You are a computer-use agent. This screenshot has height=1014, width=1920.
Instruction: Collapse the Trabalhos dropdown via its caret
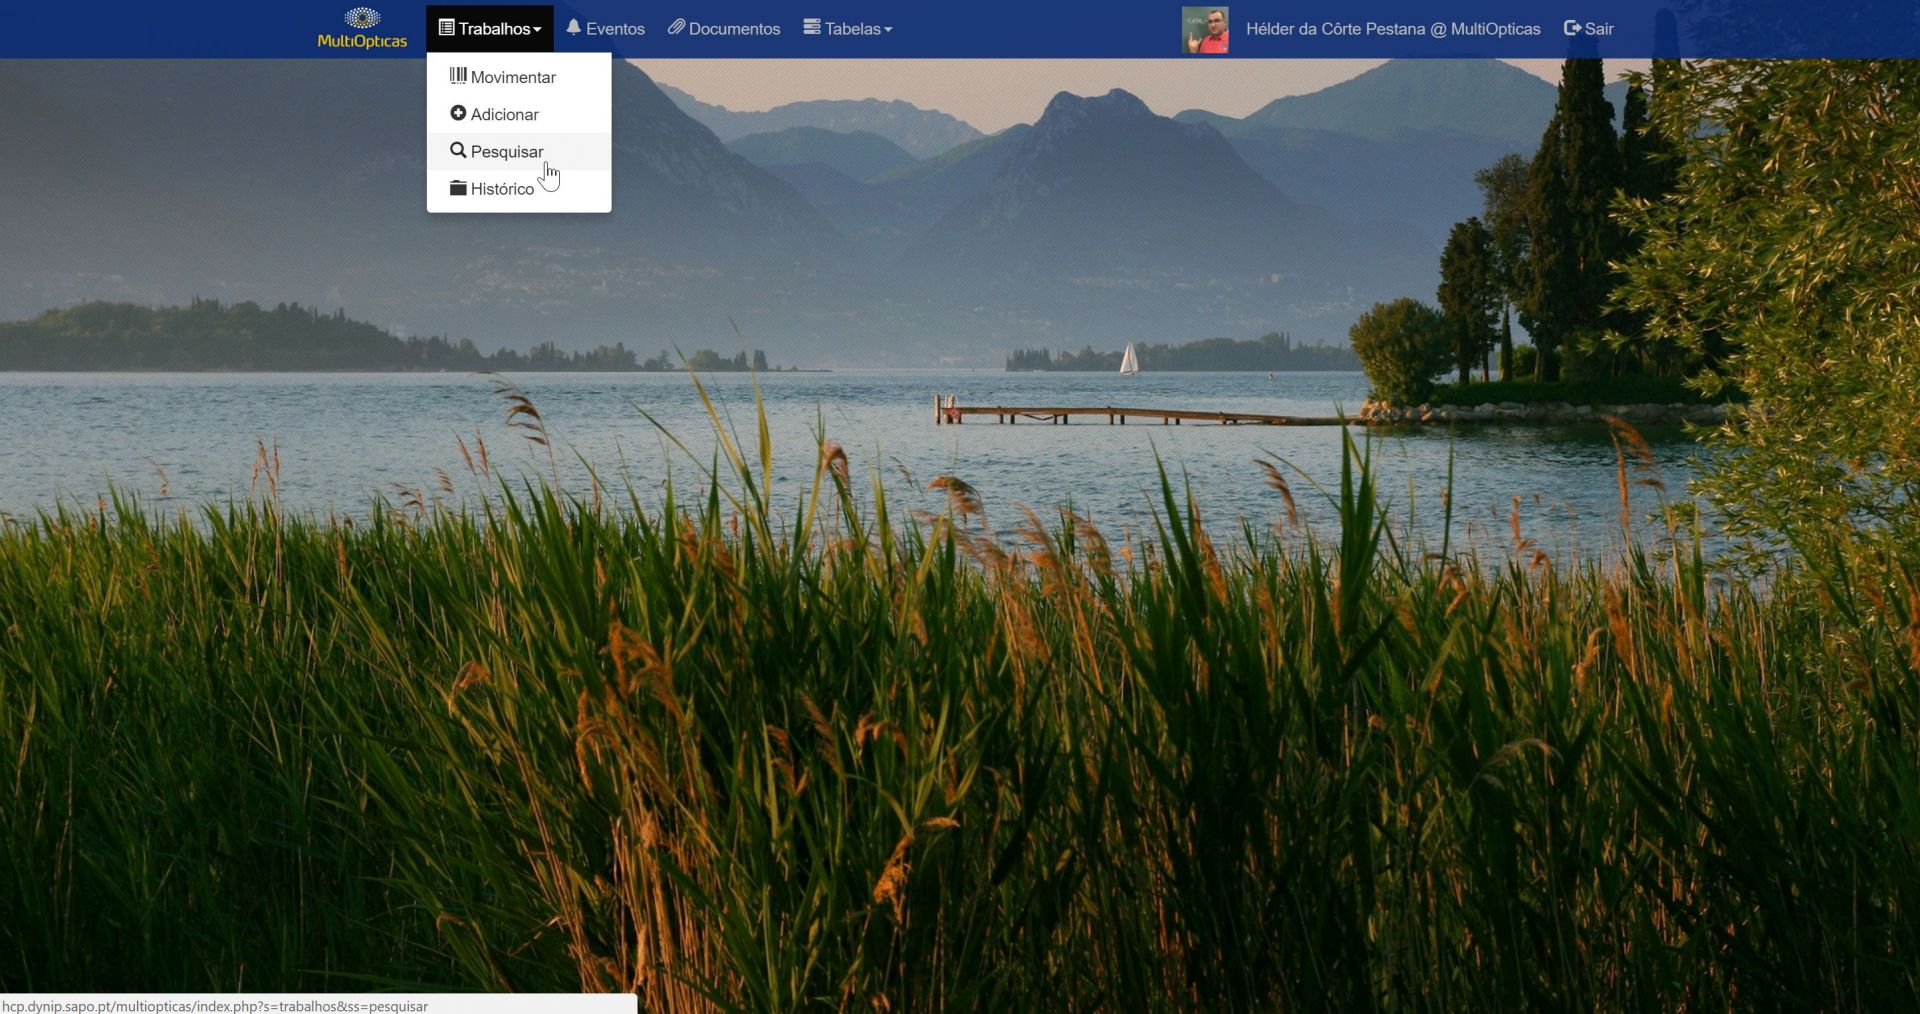coord(537,30)
